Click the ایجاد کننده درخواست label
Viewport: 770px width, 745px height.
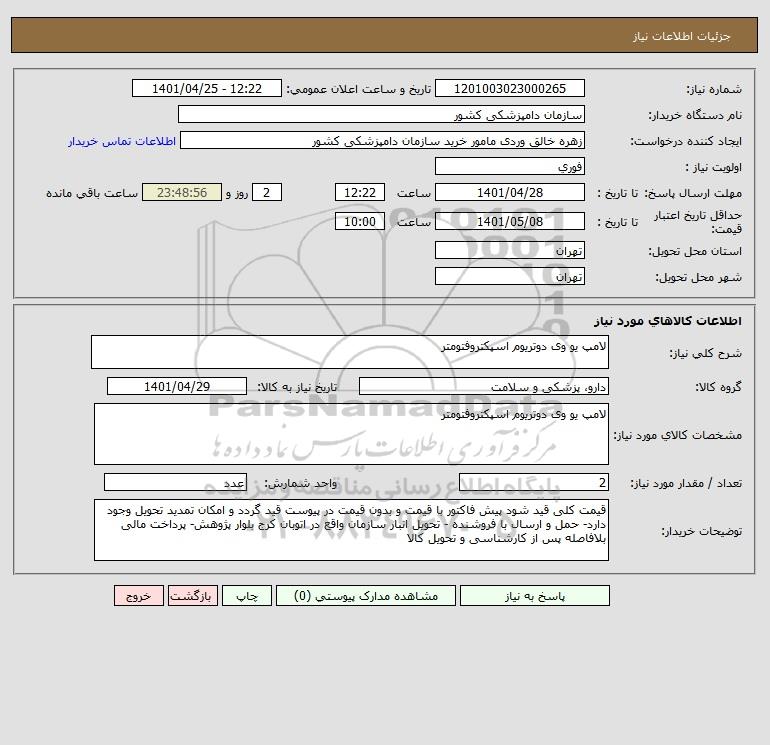tap(686, 141)
